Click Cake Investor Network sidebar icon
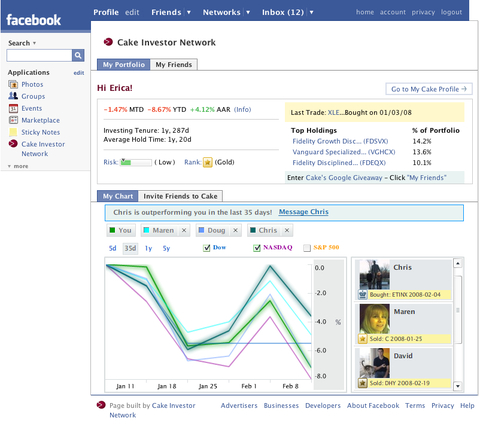This screenshot has height=430, width=480. tap(13, 144)
